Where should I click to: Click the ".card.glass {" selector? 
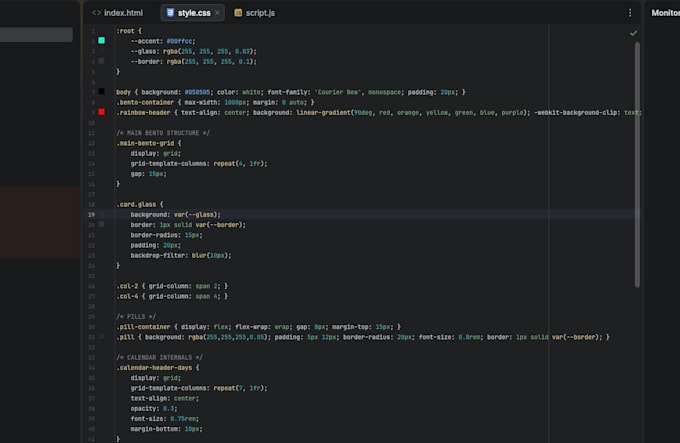(140, 205)
